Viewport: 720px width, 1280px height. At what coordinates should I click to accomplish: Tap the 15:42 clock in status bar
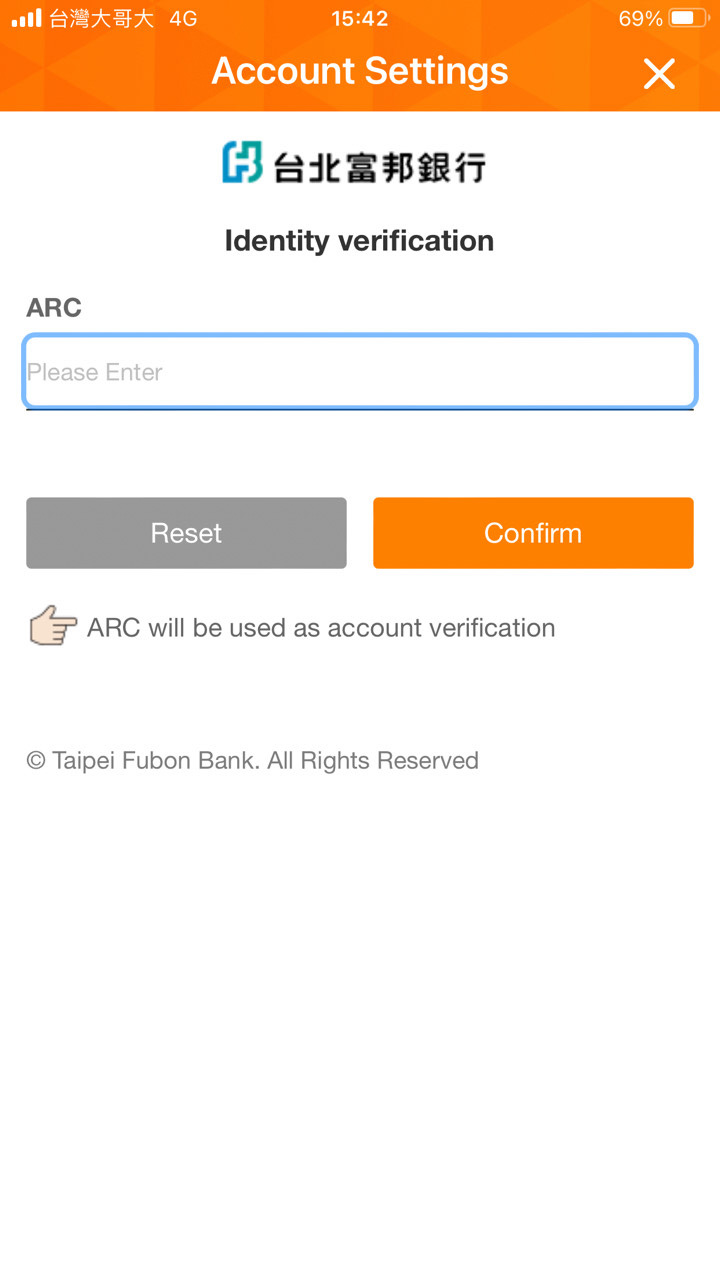[359, 18]
